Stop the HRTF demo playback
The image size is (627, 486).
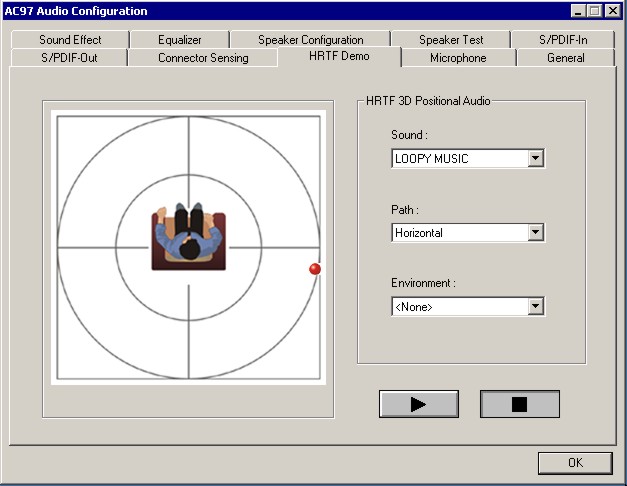click(519, 404)
